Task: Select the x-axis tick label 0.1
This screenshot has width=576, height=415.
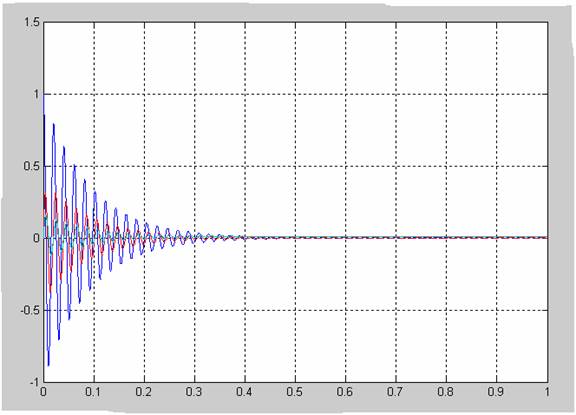Action: 93,392
